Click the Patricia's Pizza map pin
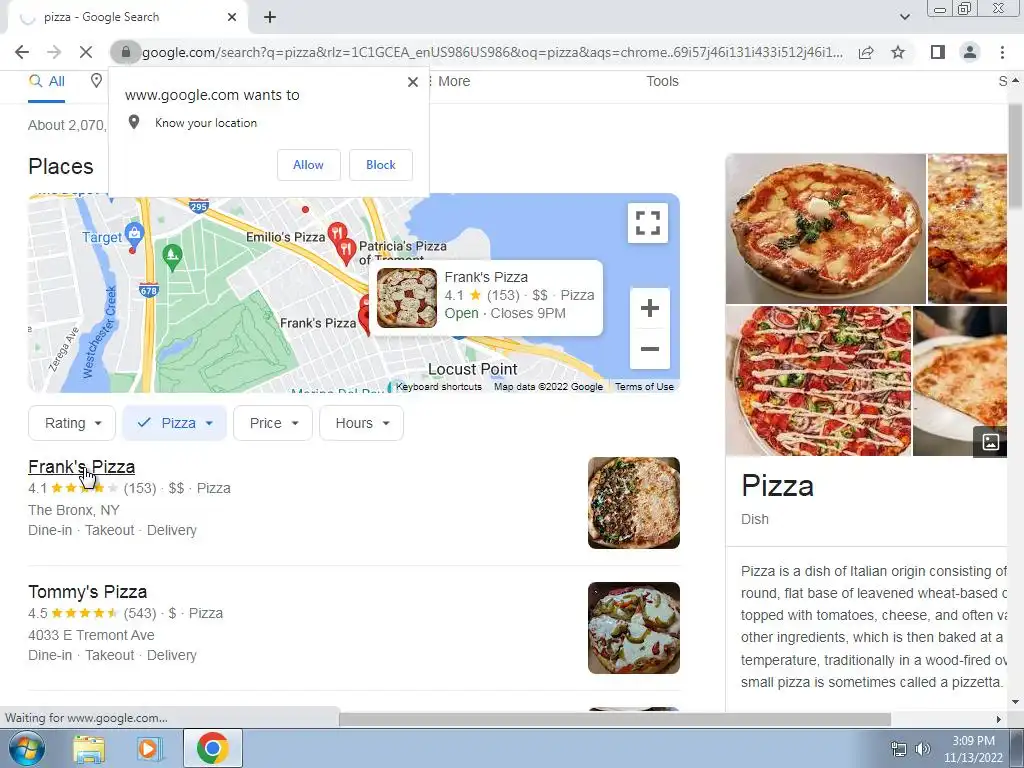The image size is (1024, 768). [x=346, y=251]
